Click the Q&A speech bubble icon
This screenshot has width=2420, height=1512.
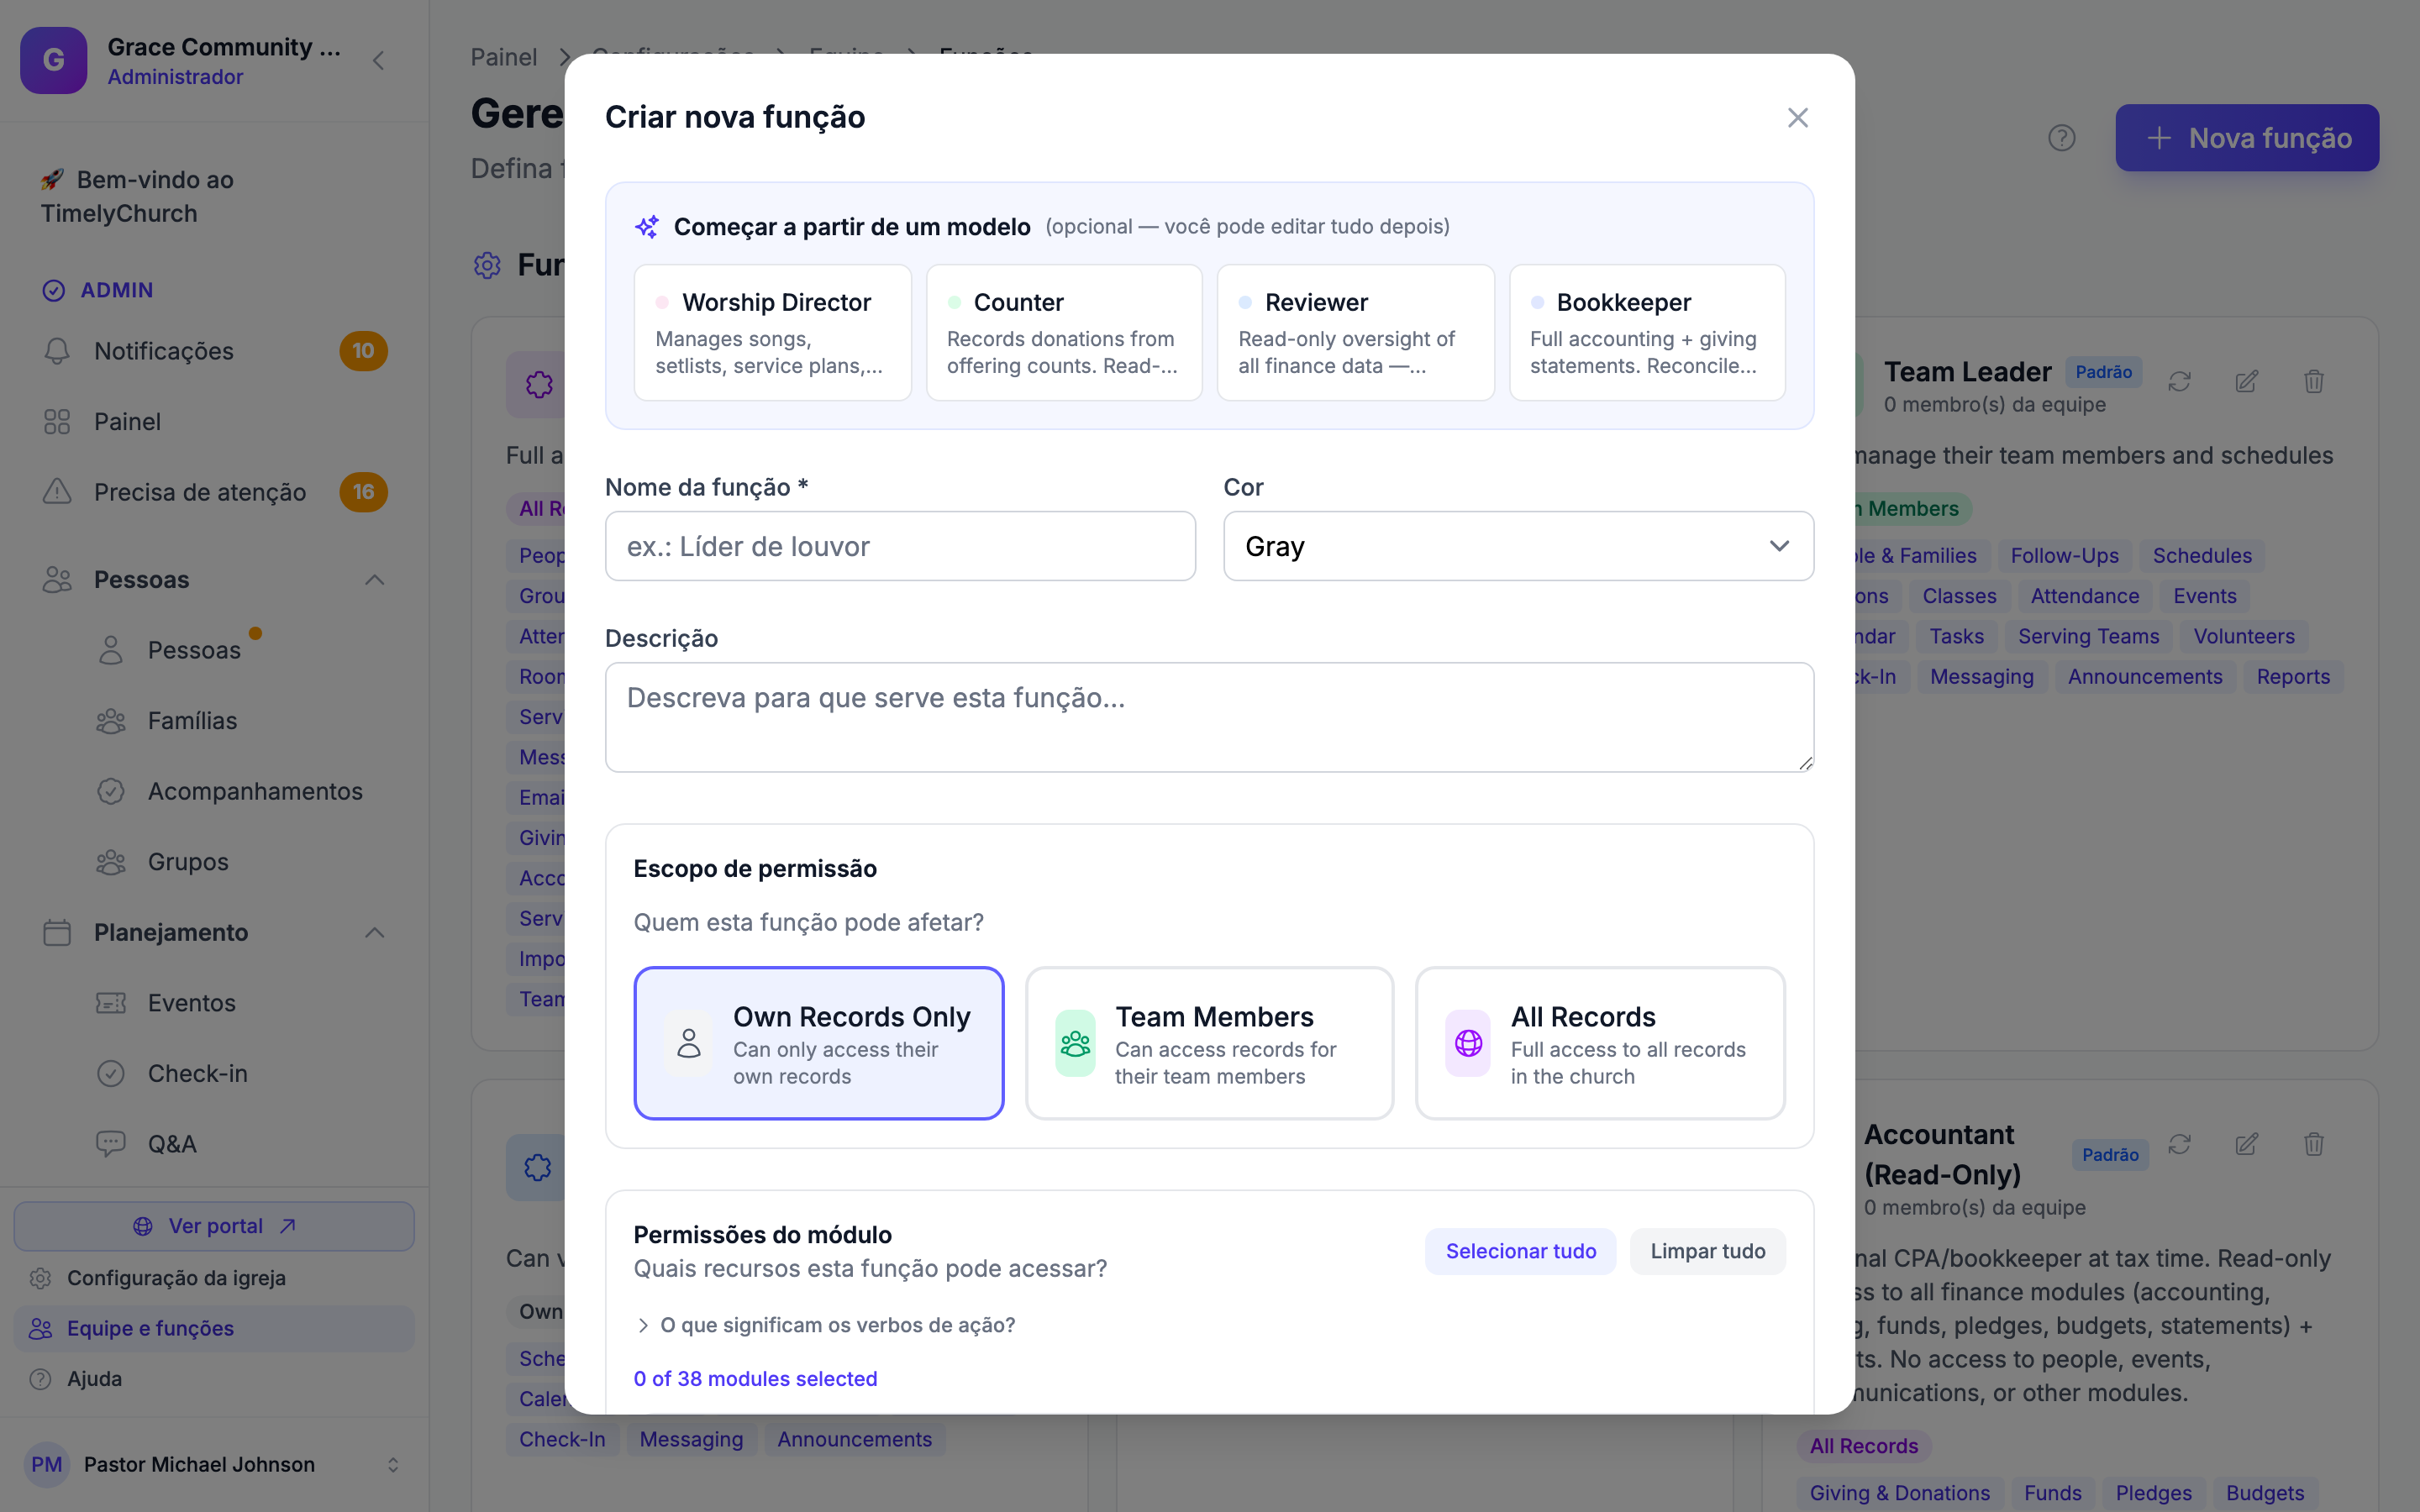point(111,1143)
